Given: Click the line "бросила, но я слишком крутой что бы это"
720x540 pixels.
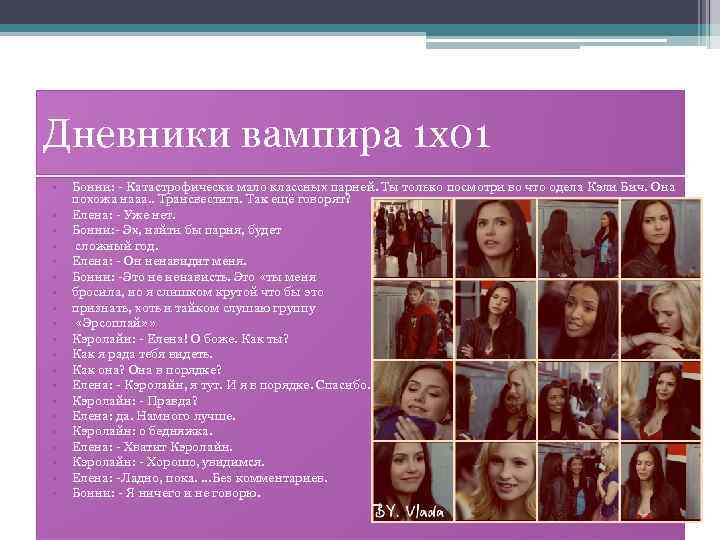Looking at the screenshot, I should click(x=197, y=292).
